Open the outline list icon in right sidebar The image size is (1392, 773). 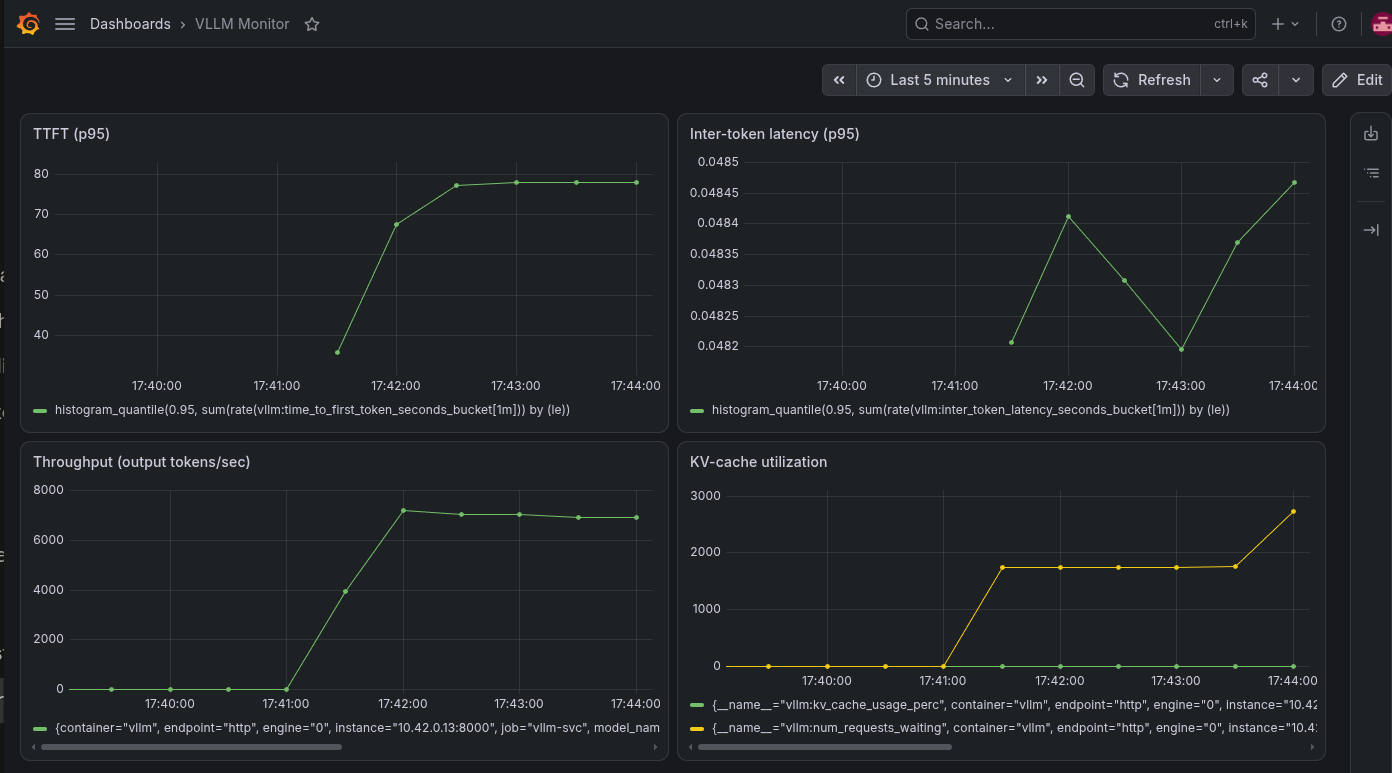pos(1371,173)
